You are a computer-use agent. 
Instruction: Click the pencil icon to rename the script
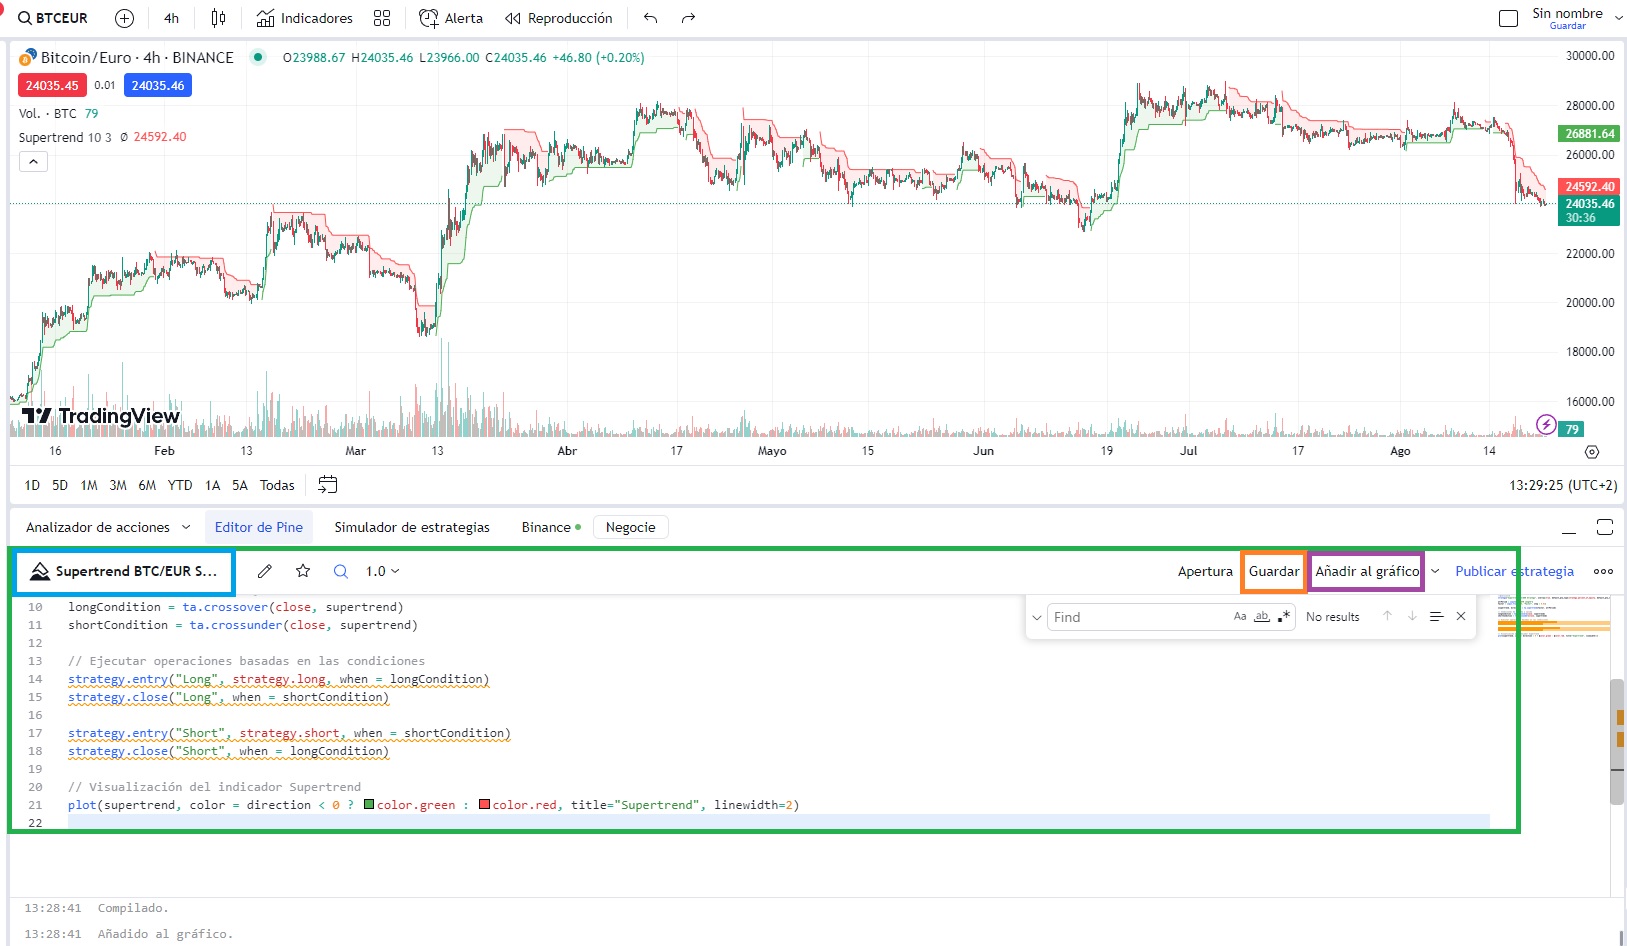point(264,571)
